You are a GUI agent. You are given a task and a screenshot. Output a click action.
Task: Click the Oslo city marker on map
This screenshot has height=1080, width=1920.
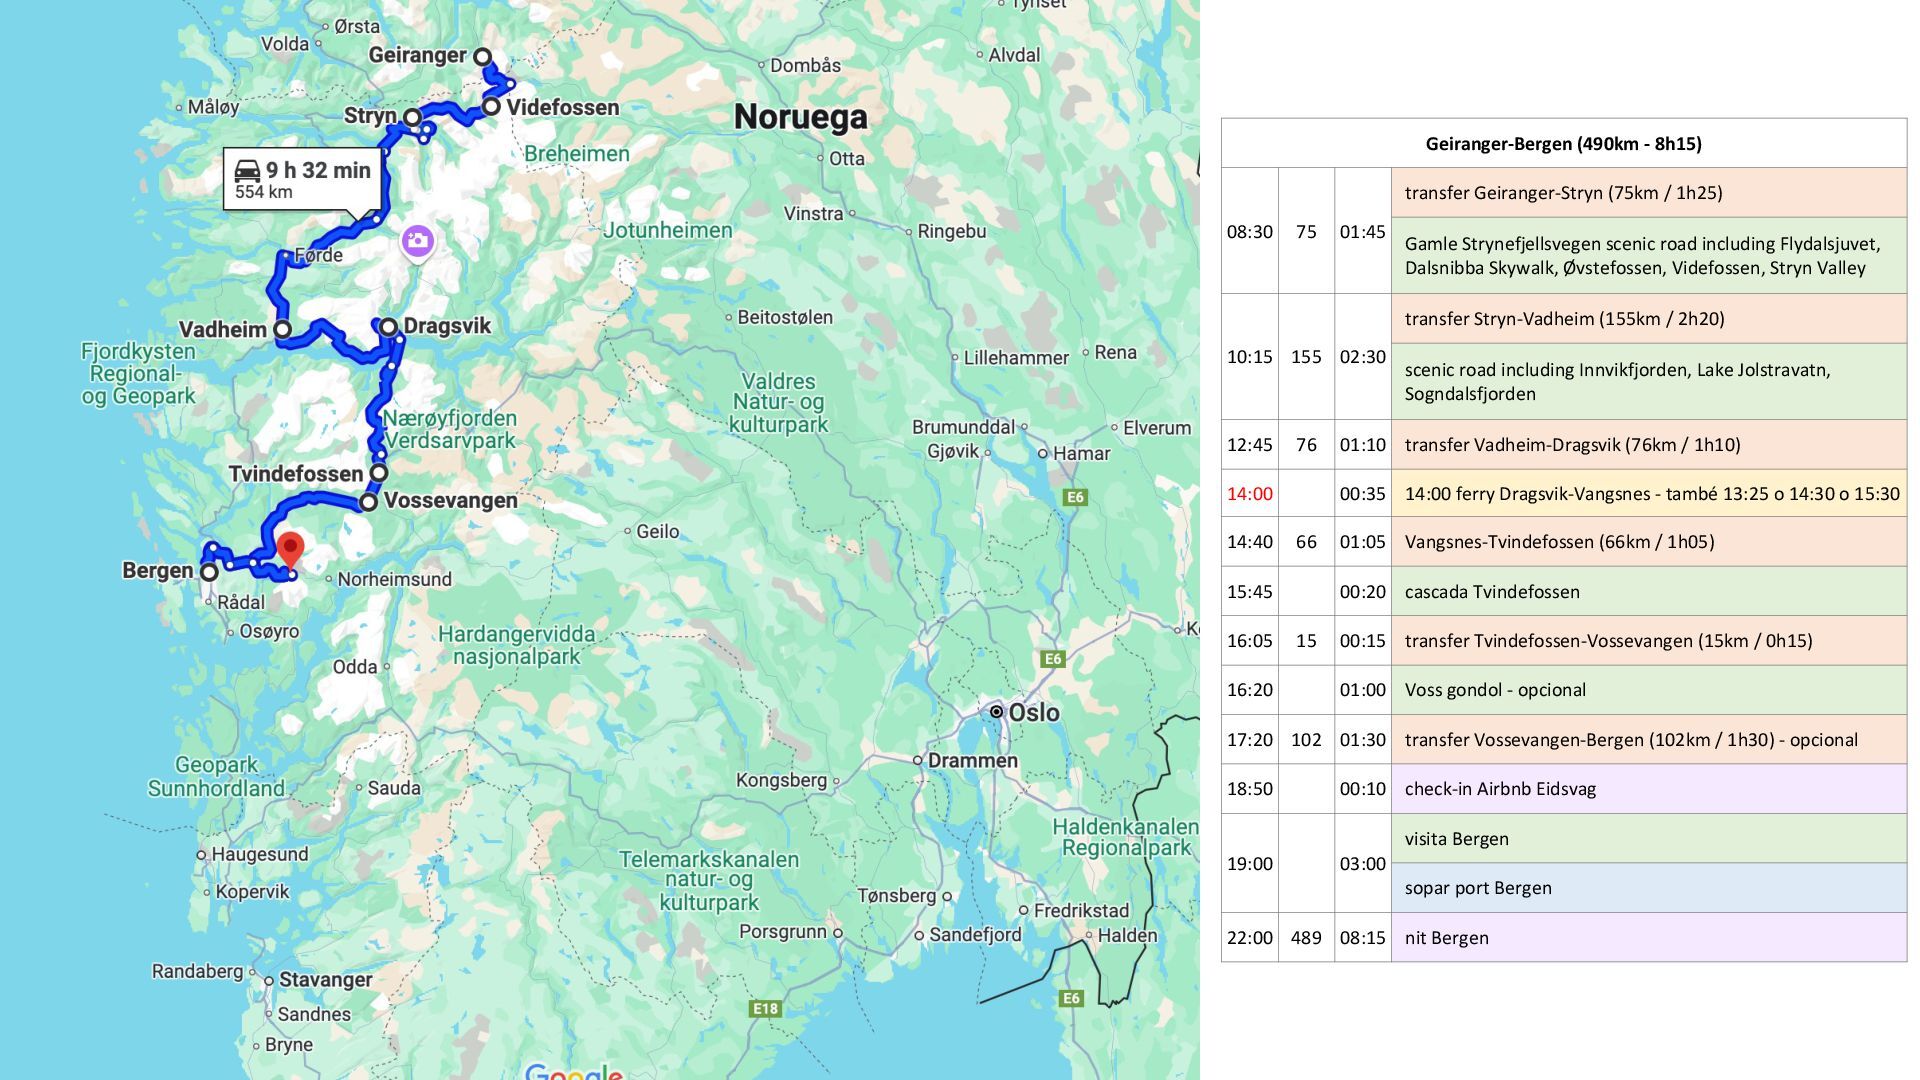pos(996,712)
